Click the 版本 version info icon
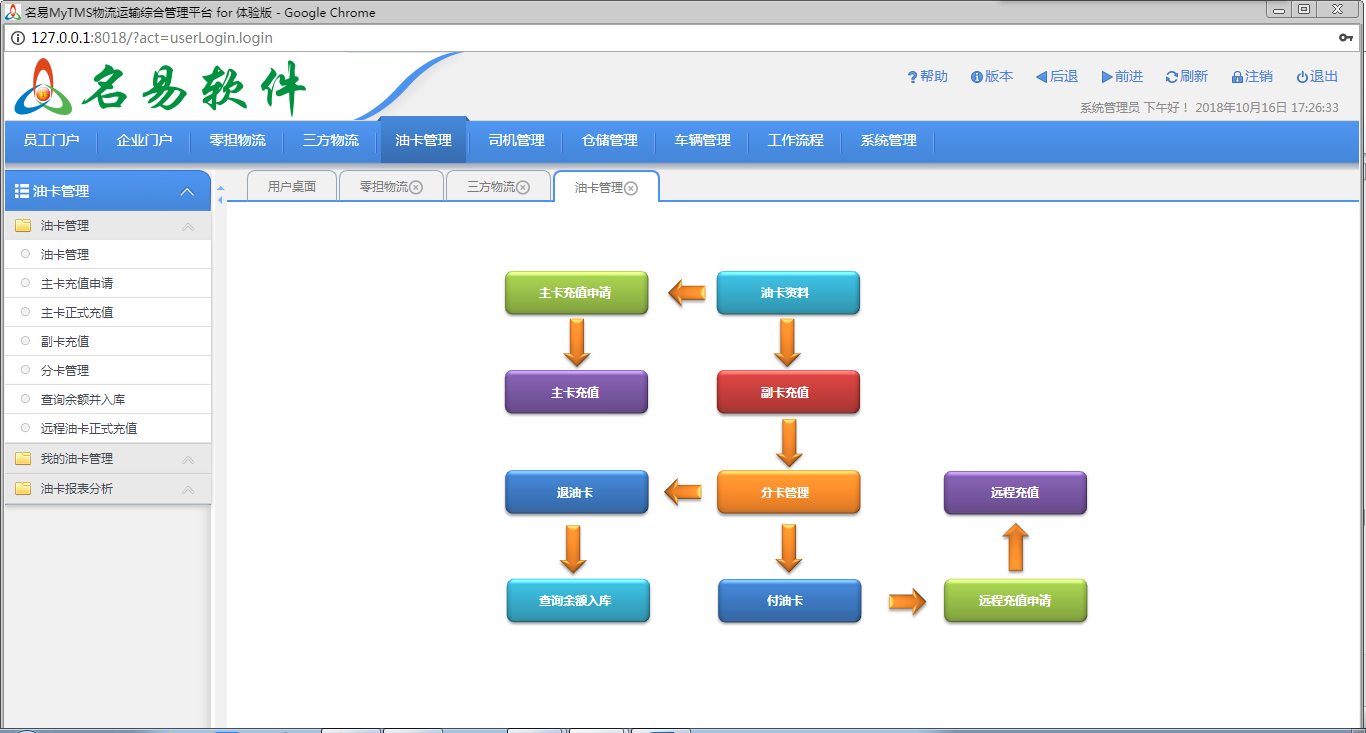This screenshot has width=1366, height=733. point(976,77)
